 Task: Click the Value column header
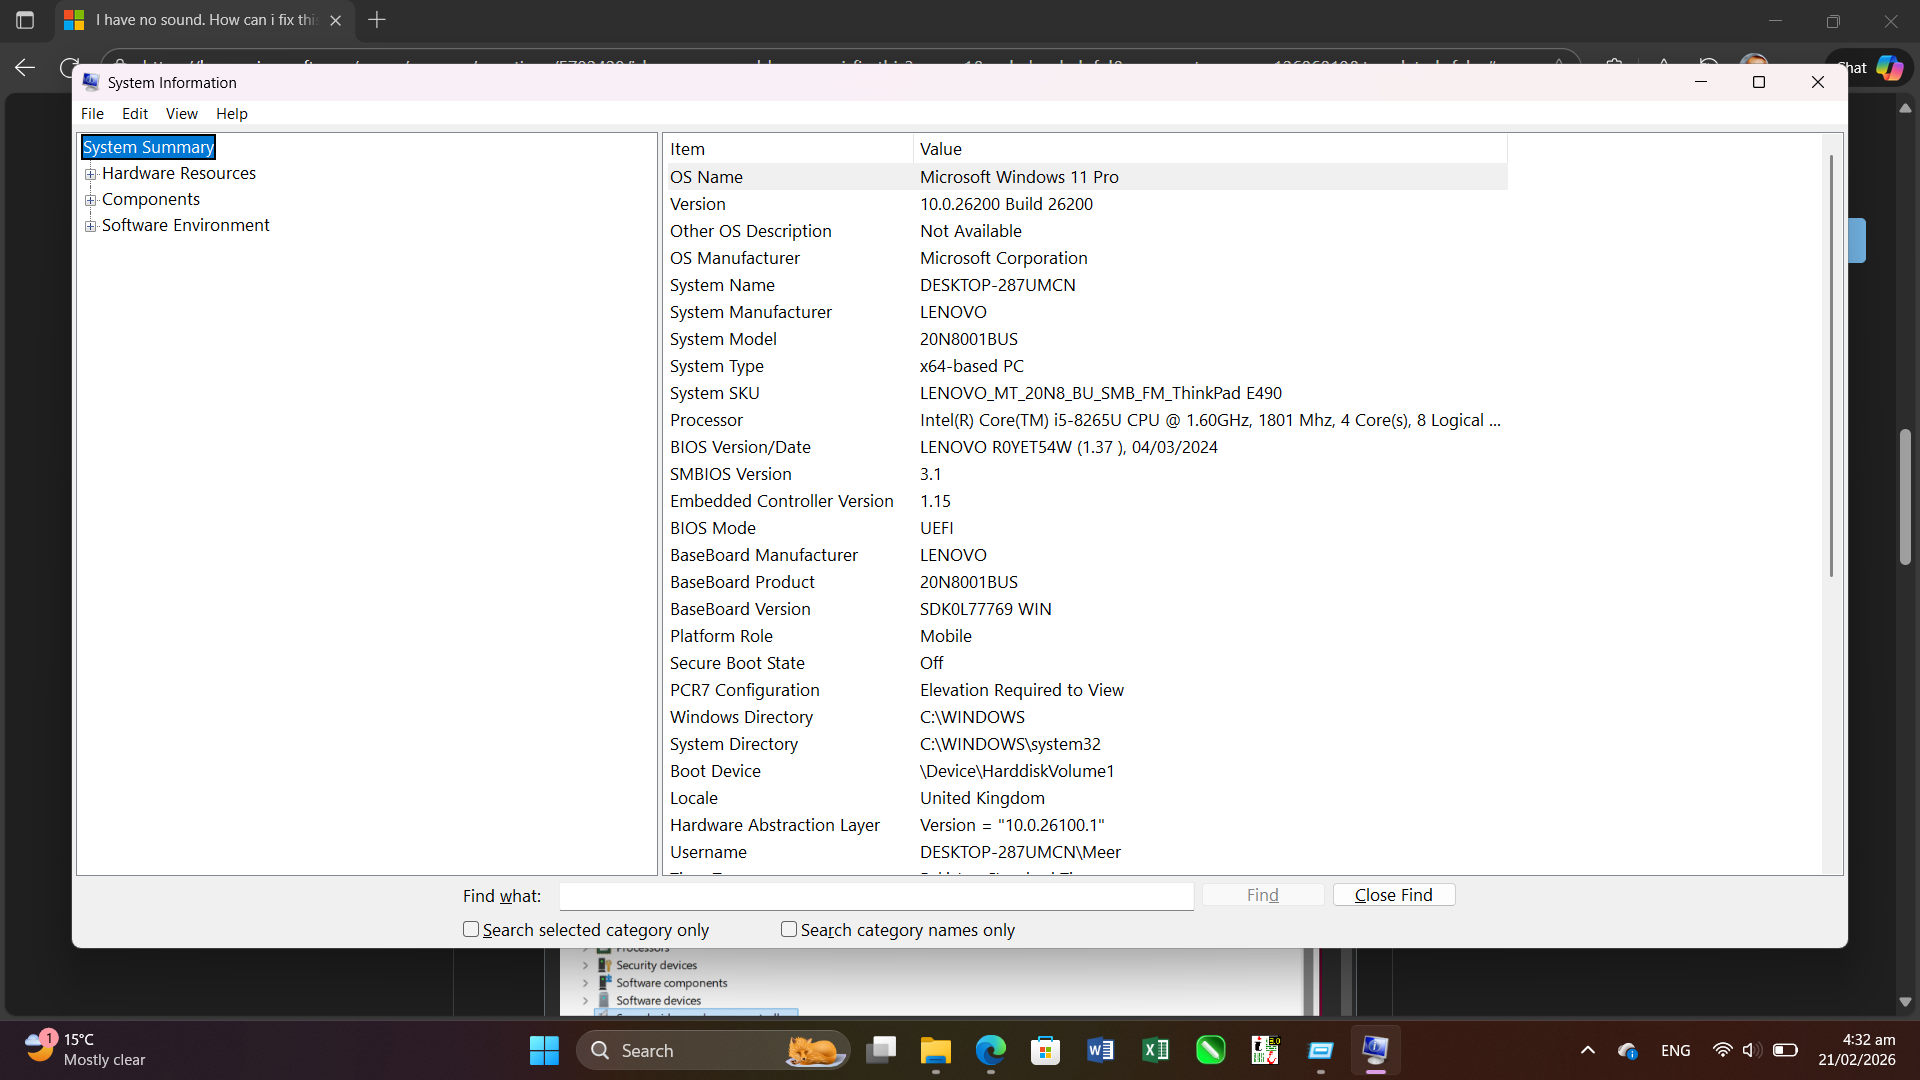(x=1210, y=149)
